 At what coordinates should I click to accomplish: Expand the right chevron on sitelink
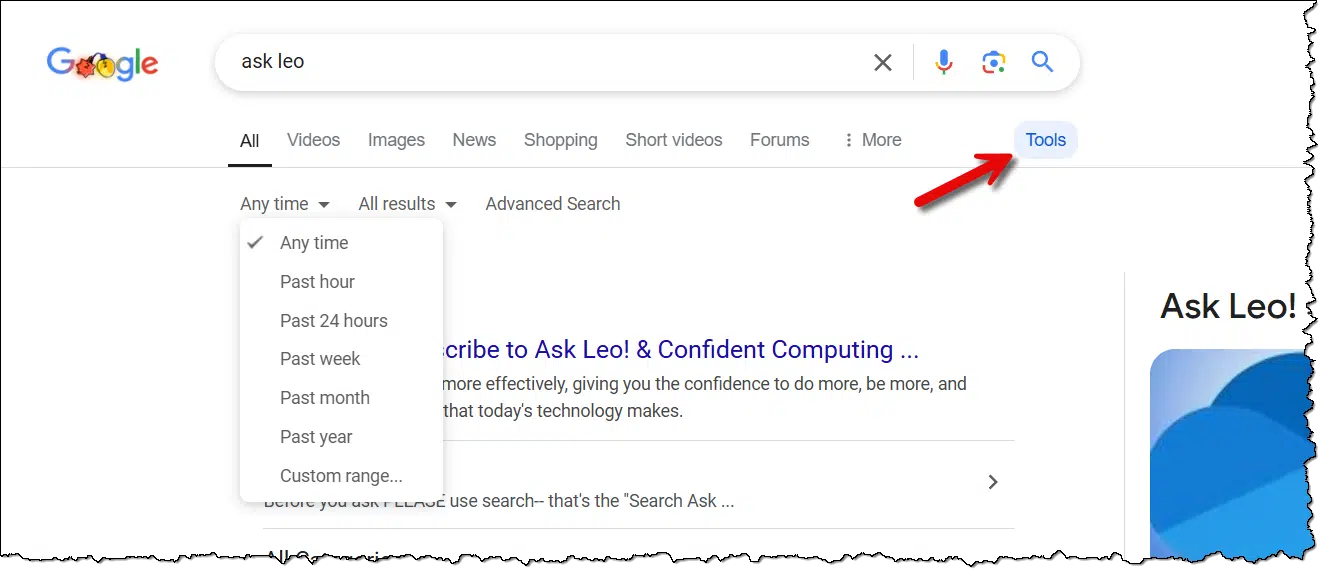coord(993,482)
